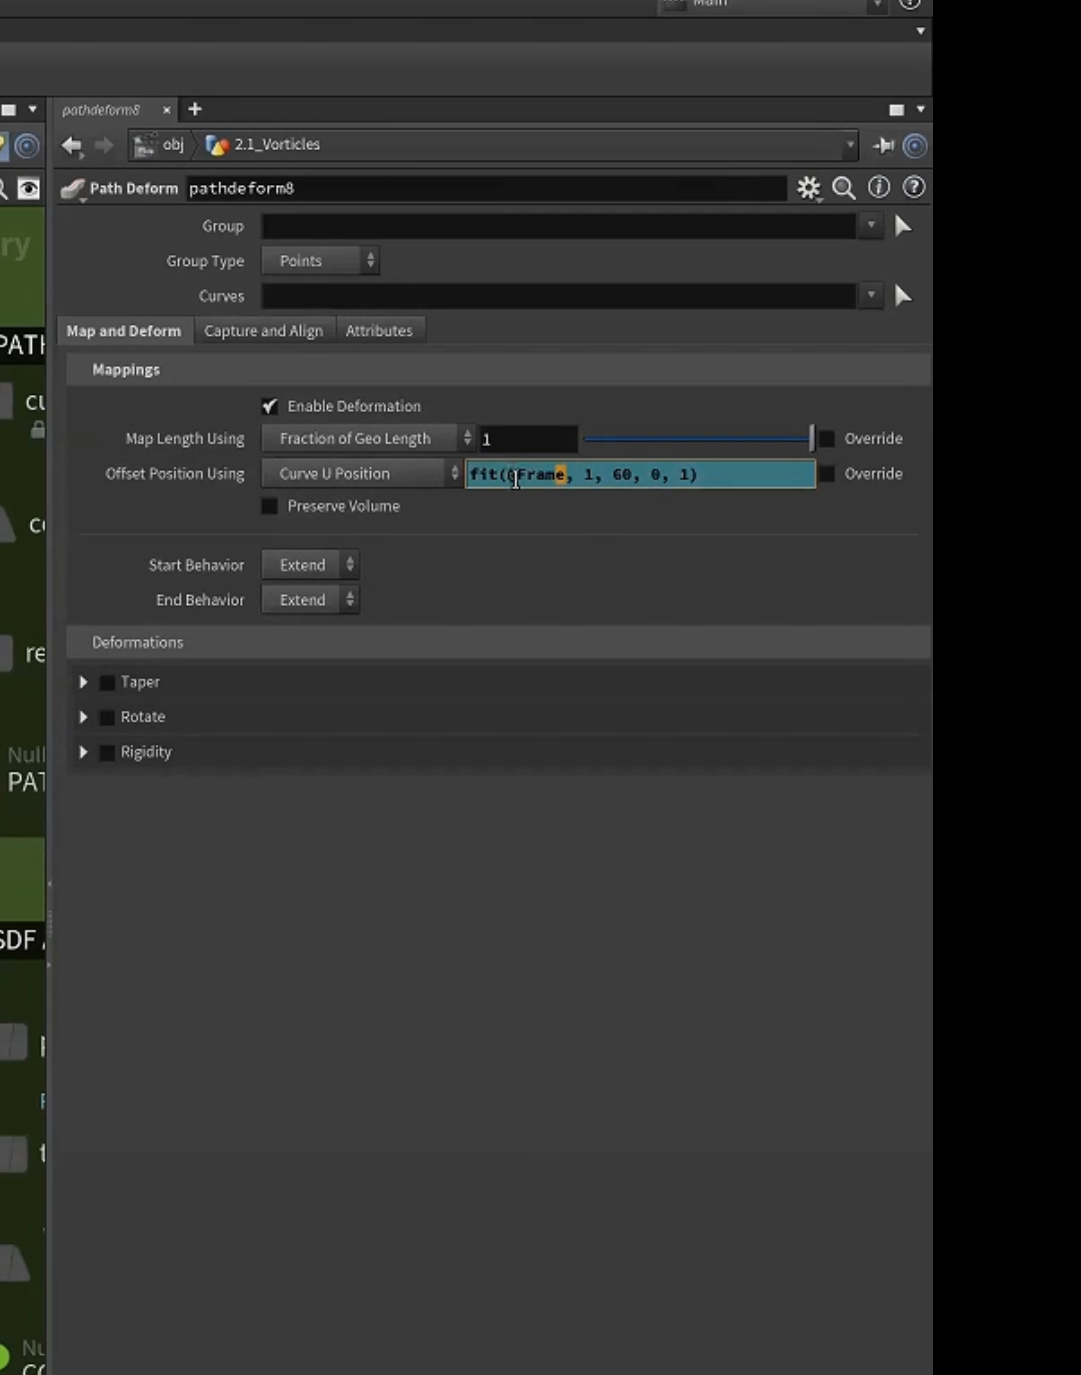Open the Curves field dropdown arrow
This screenshot has width=1081, height=1375.
pyautogui.click(x=871, y=296)
